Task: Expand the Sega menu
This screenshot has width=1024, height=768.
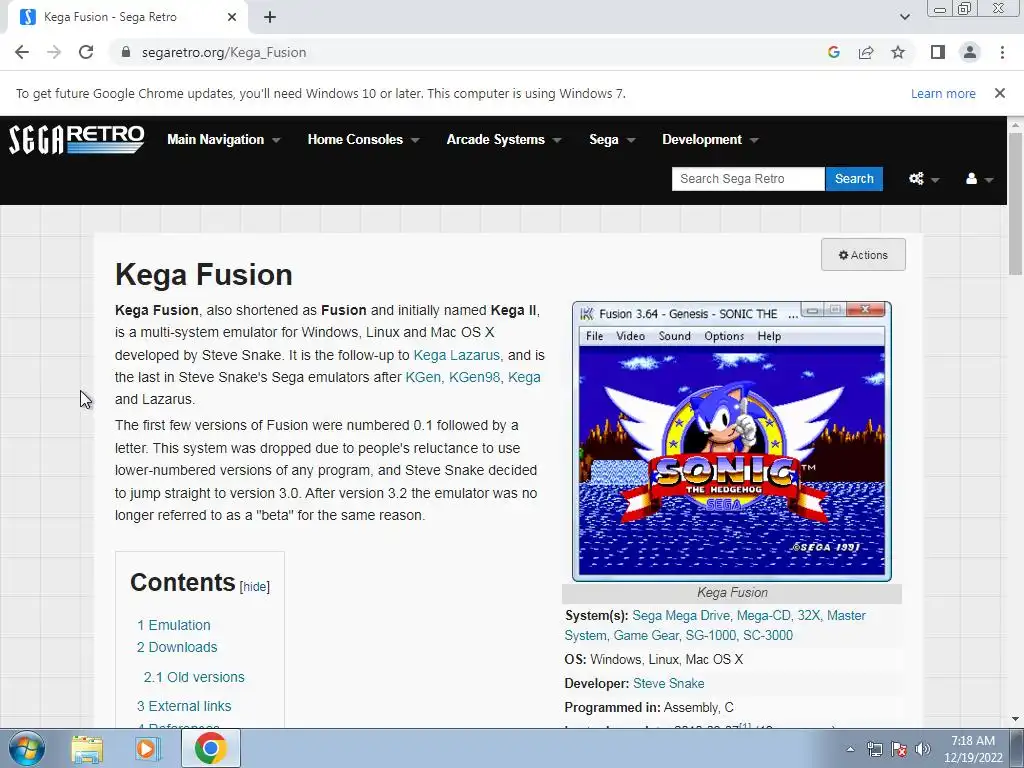Action: point(612,140)
